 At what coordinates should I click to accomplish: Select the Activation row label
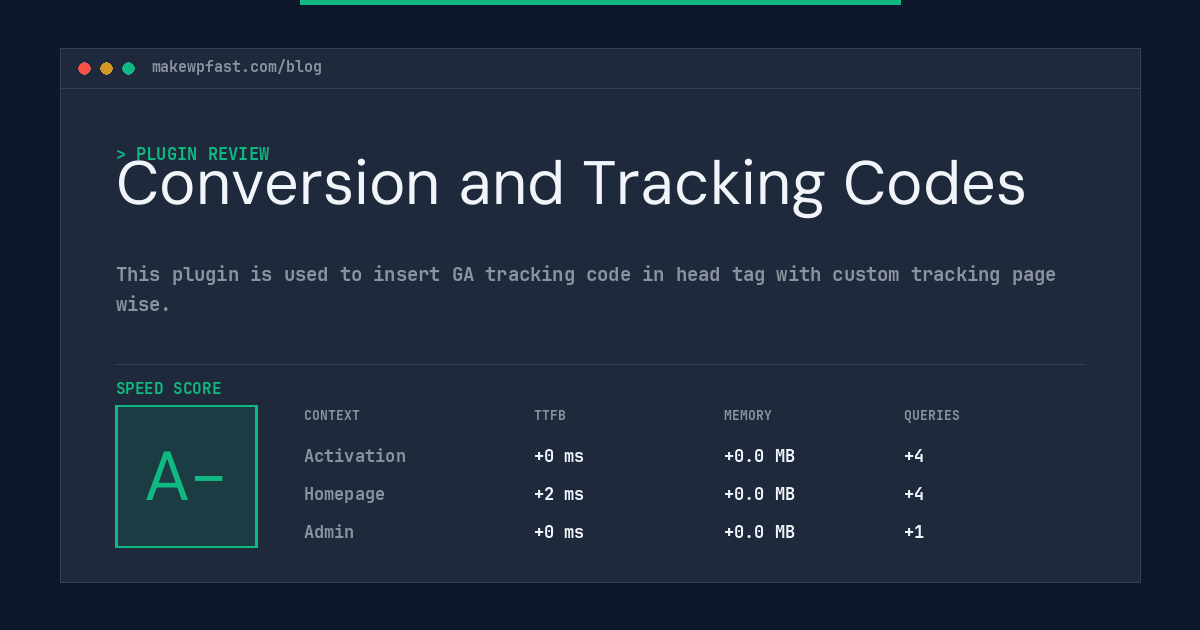point(355,456)
